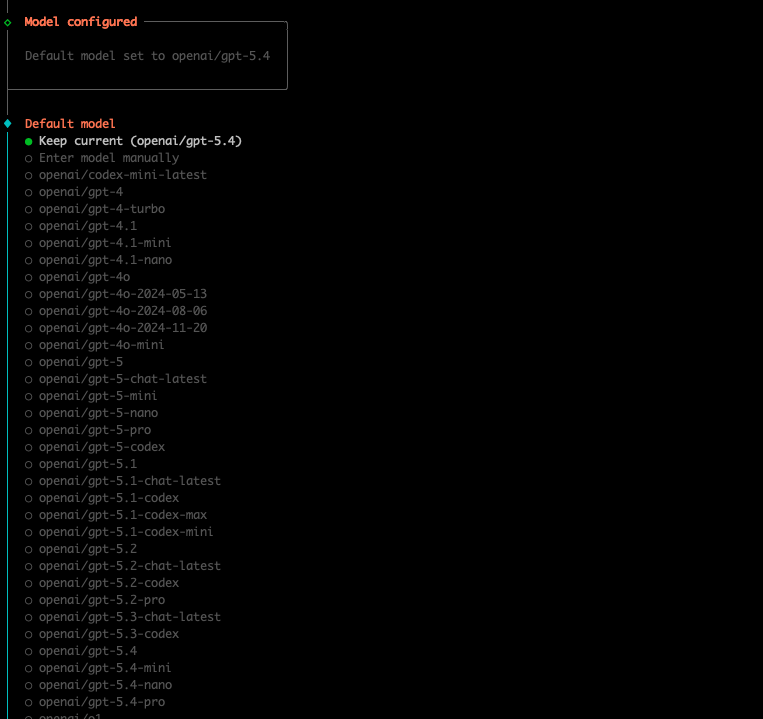Viewport: 763px width, 719px height.
Task: Choose openai/gpt-4.1-nano as default
Action: coord(105,260)
